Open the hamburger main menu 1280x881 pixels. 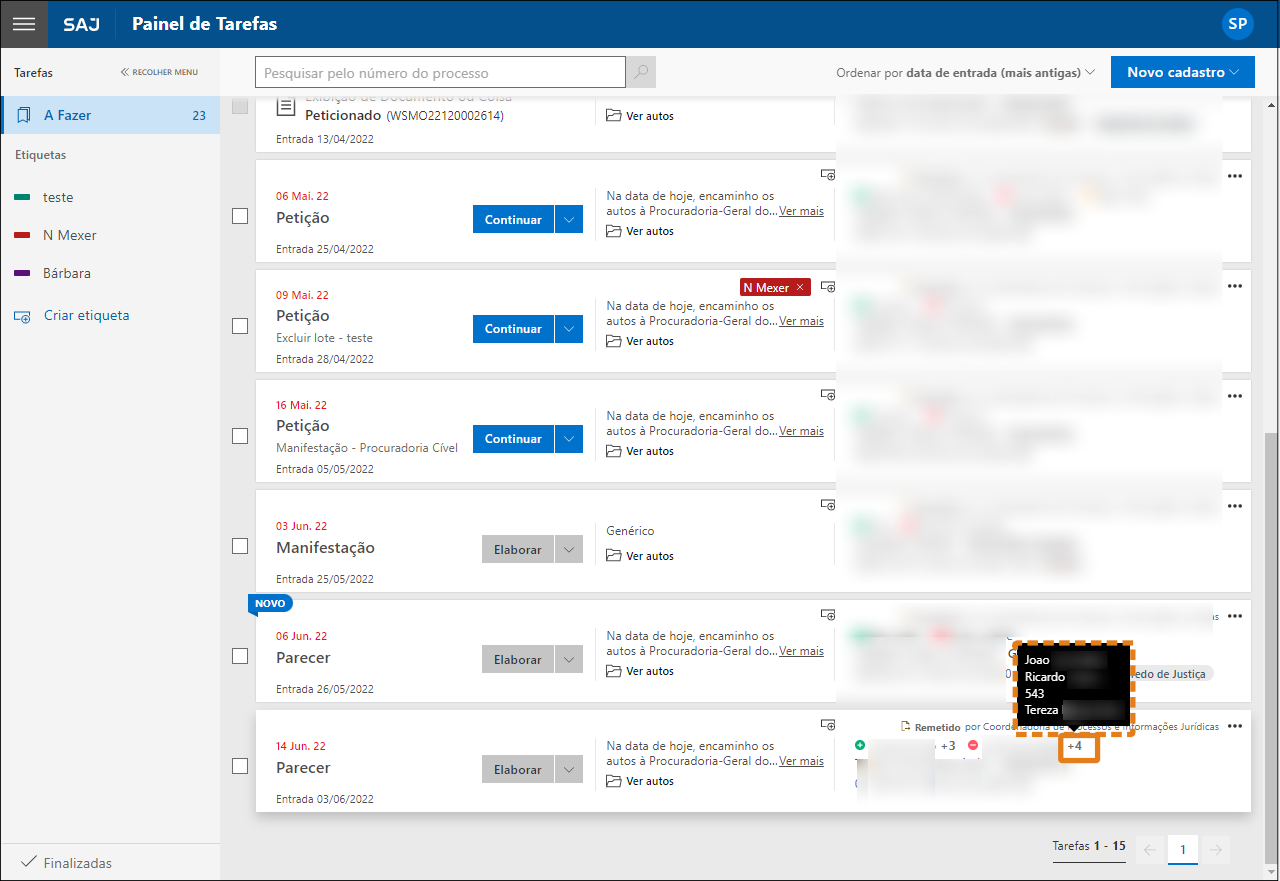click(x=24, y=24)
